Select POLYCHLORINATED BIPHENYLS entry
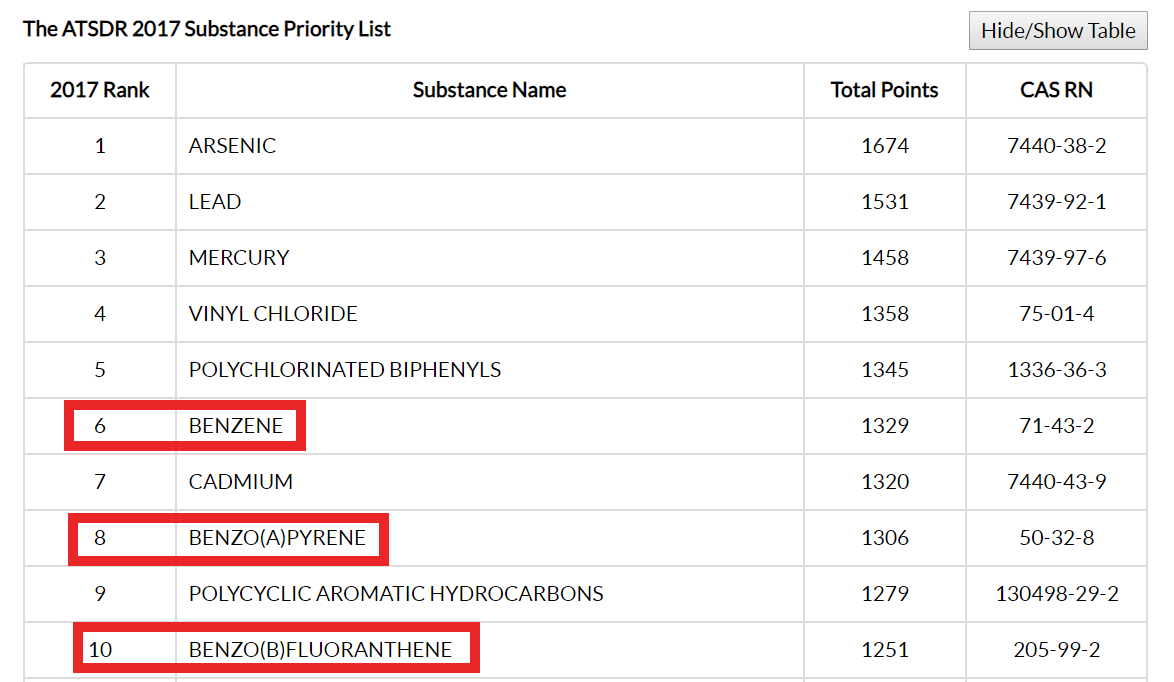Screen dimensions: 1174x682 pyautogui.click(x=344, y=370)
